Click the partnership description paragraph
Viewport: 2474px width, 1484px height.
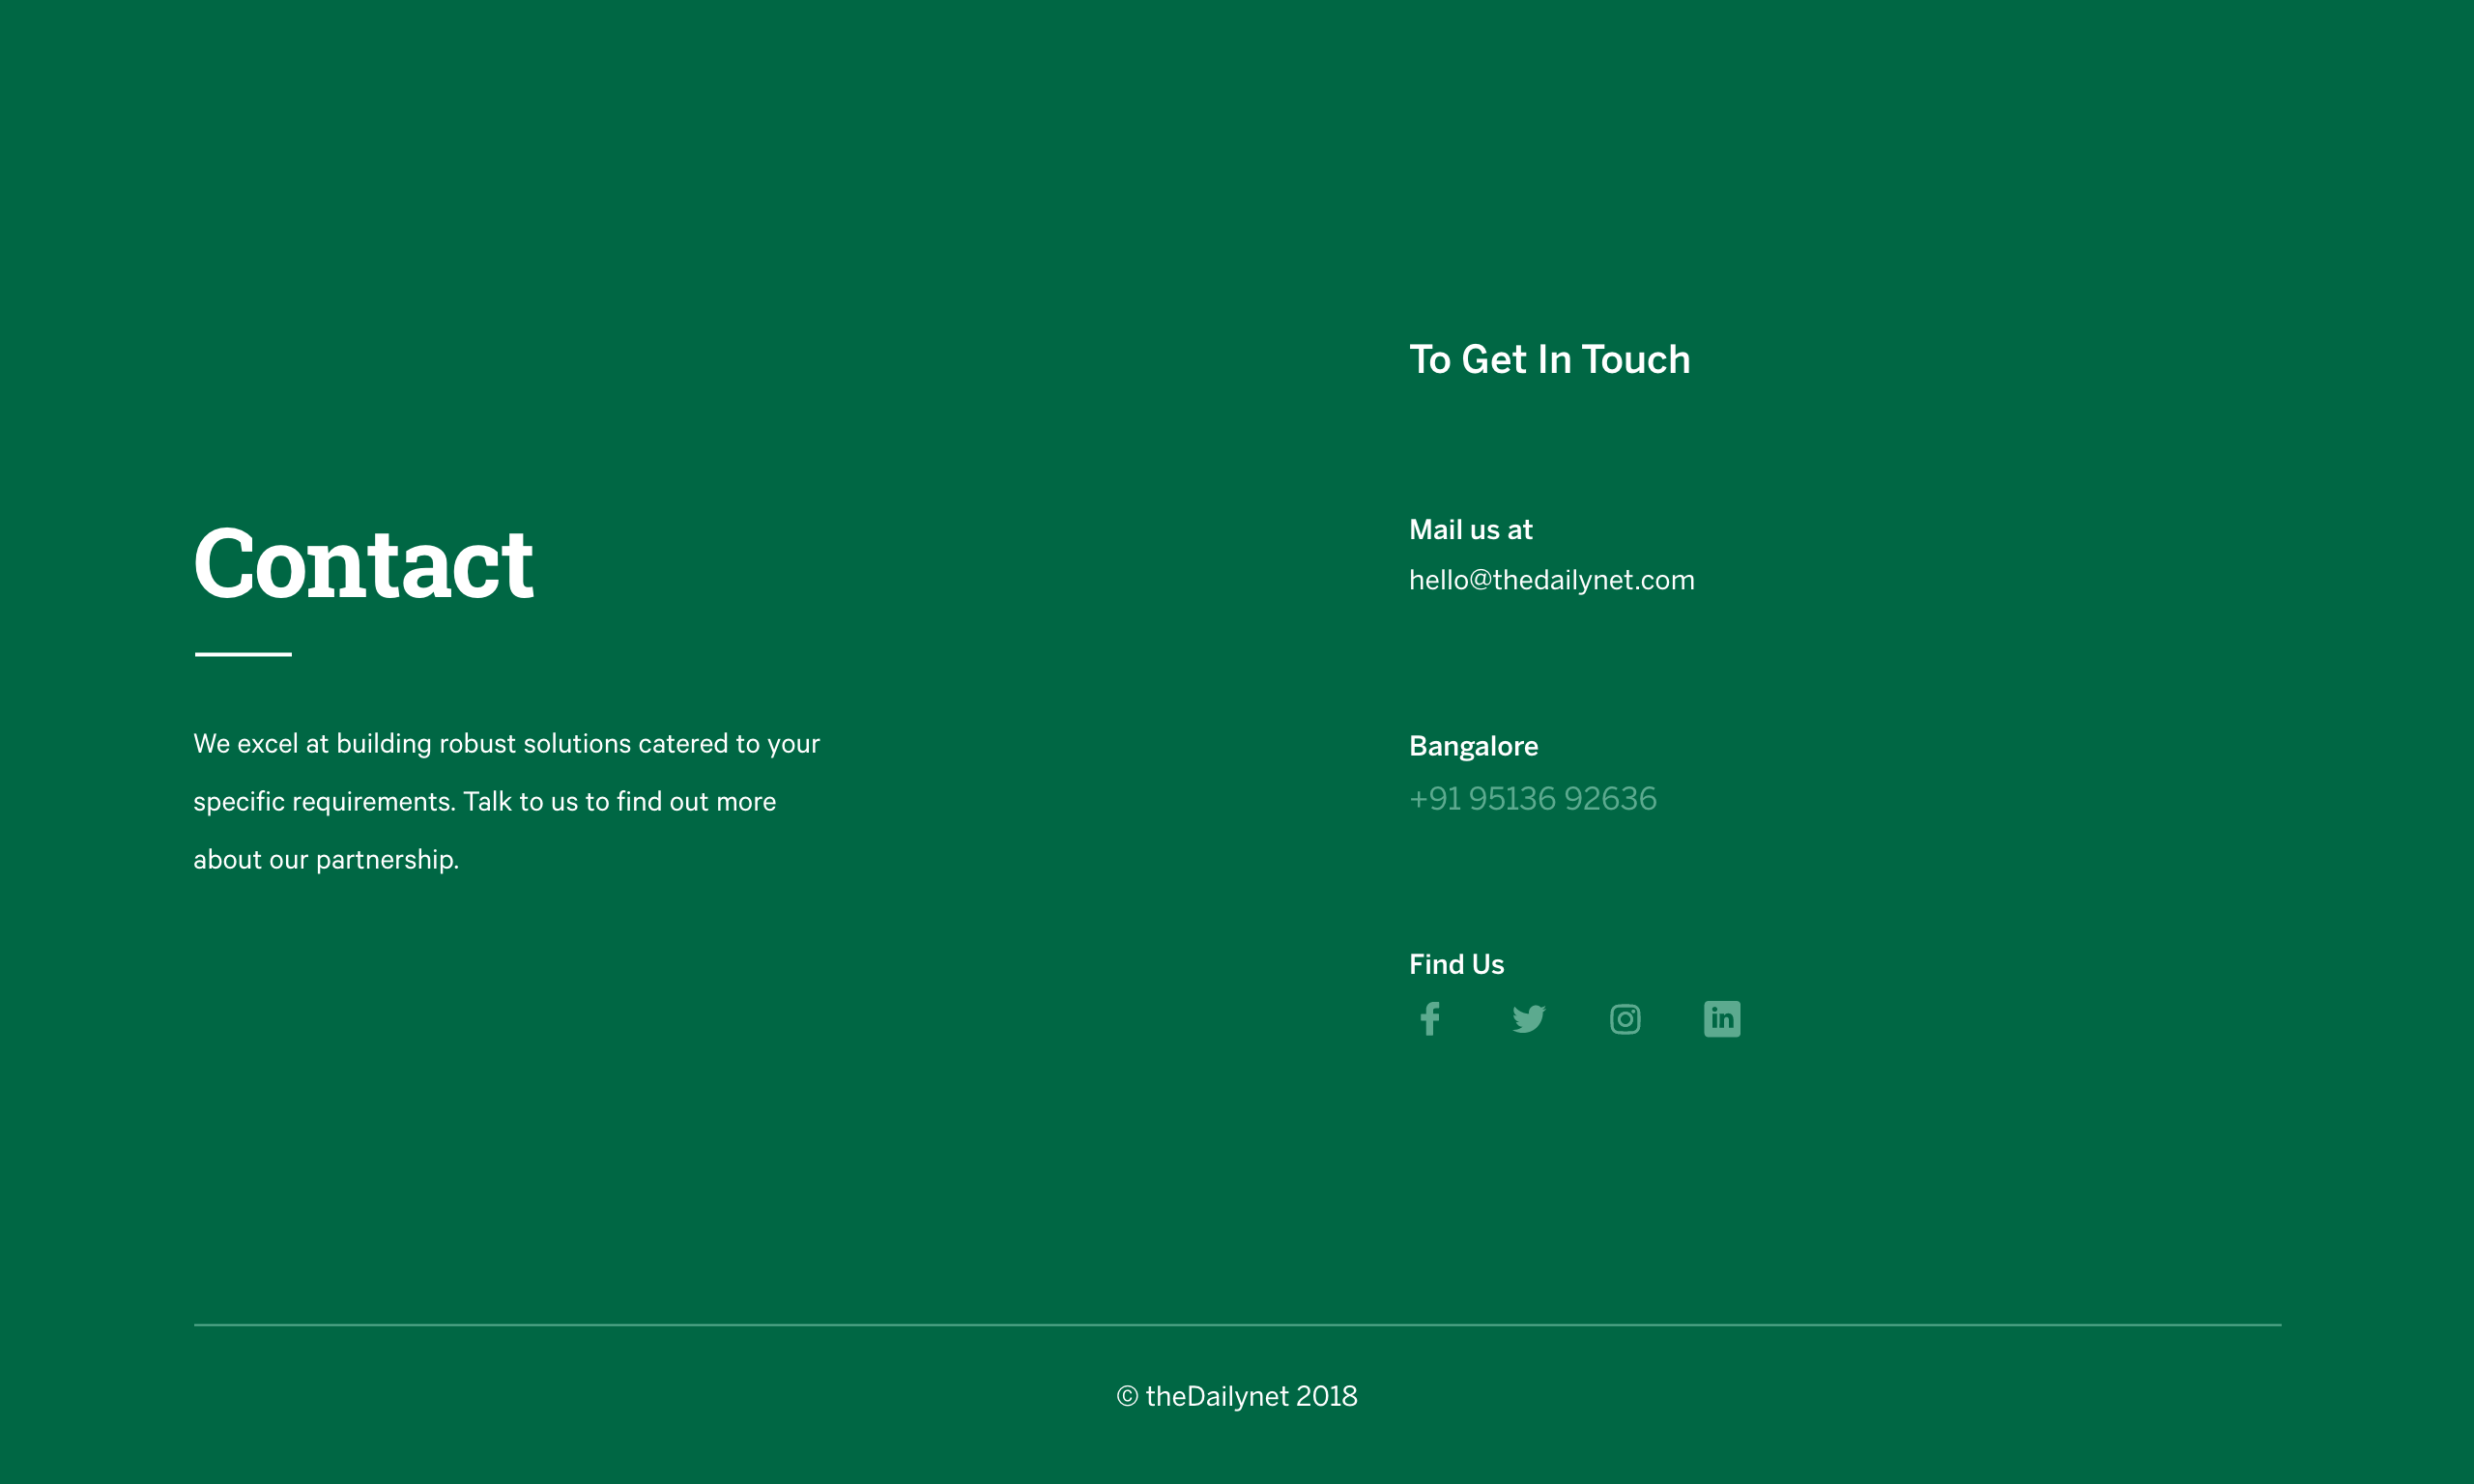506,800
